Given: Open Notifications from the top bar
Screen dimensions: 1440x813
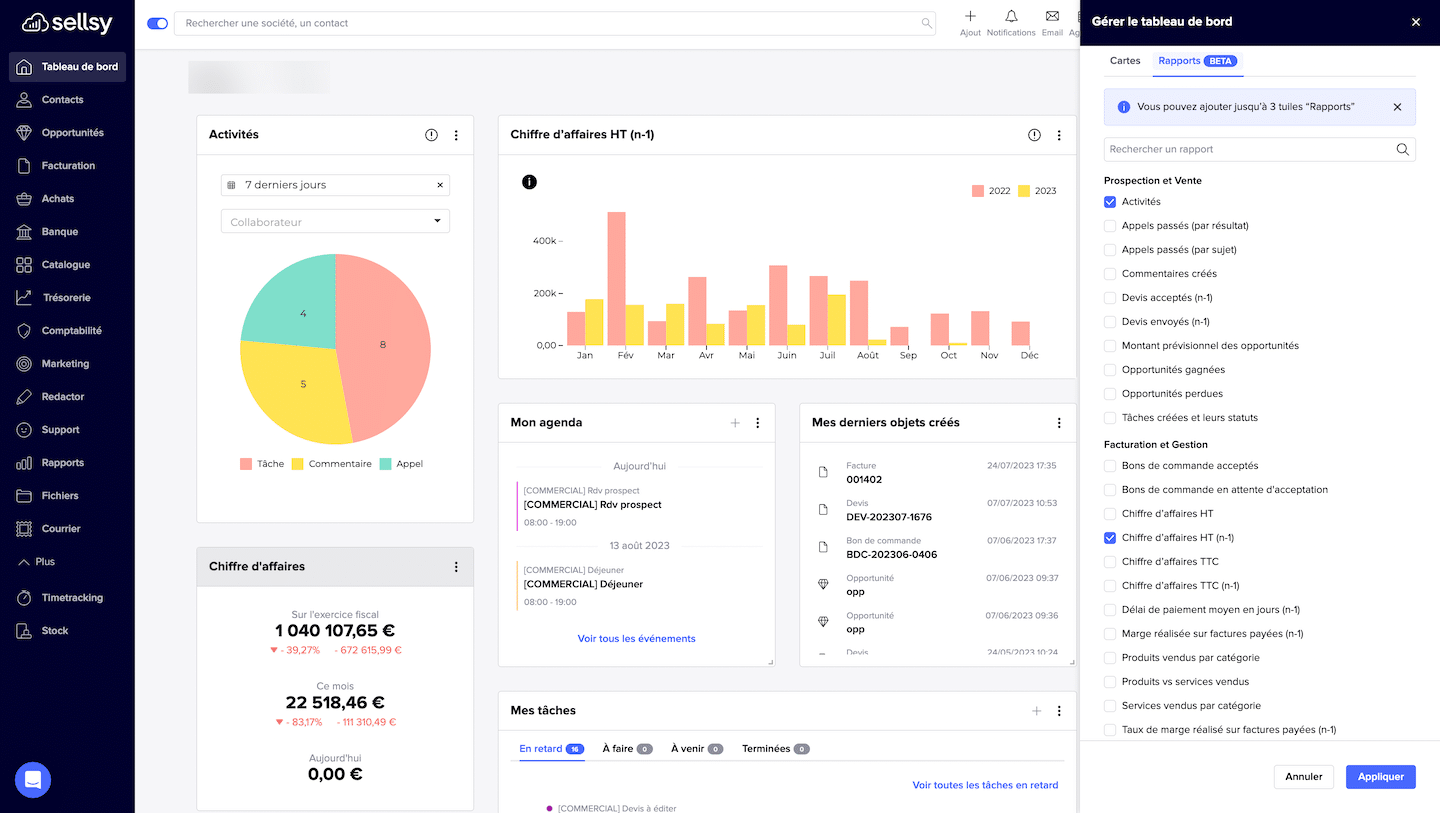Looking at the screenshot, I should (x=1011, y=20).
